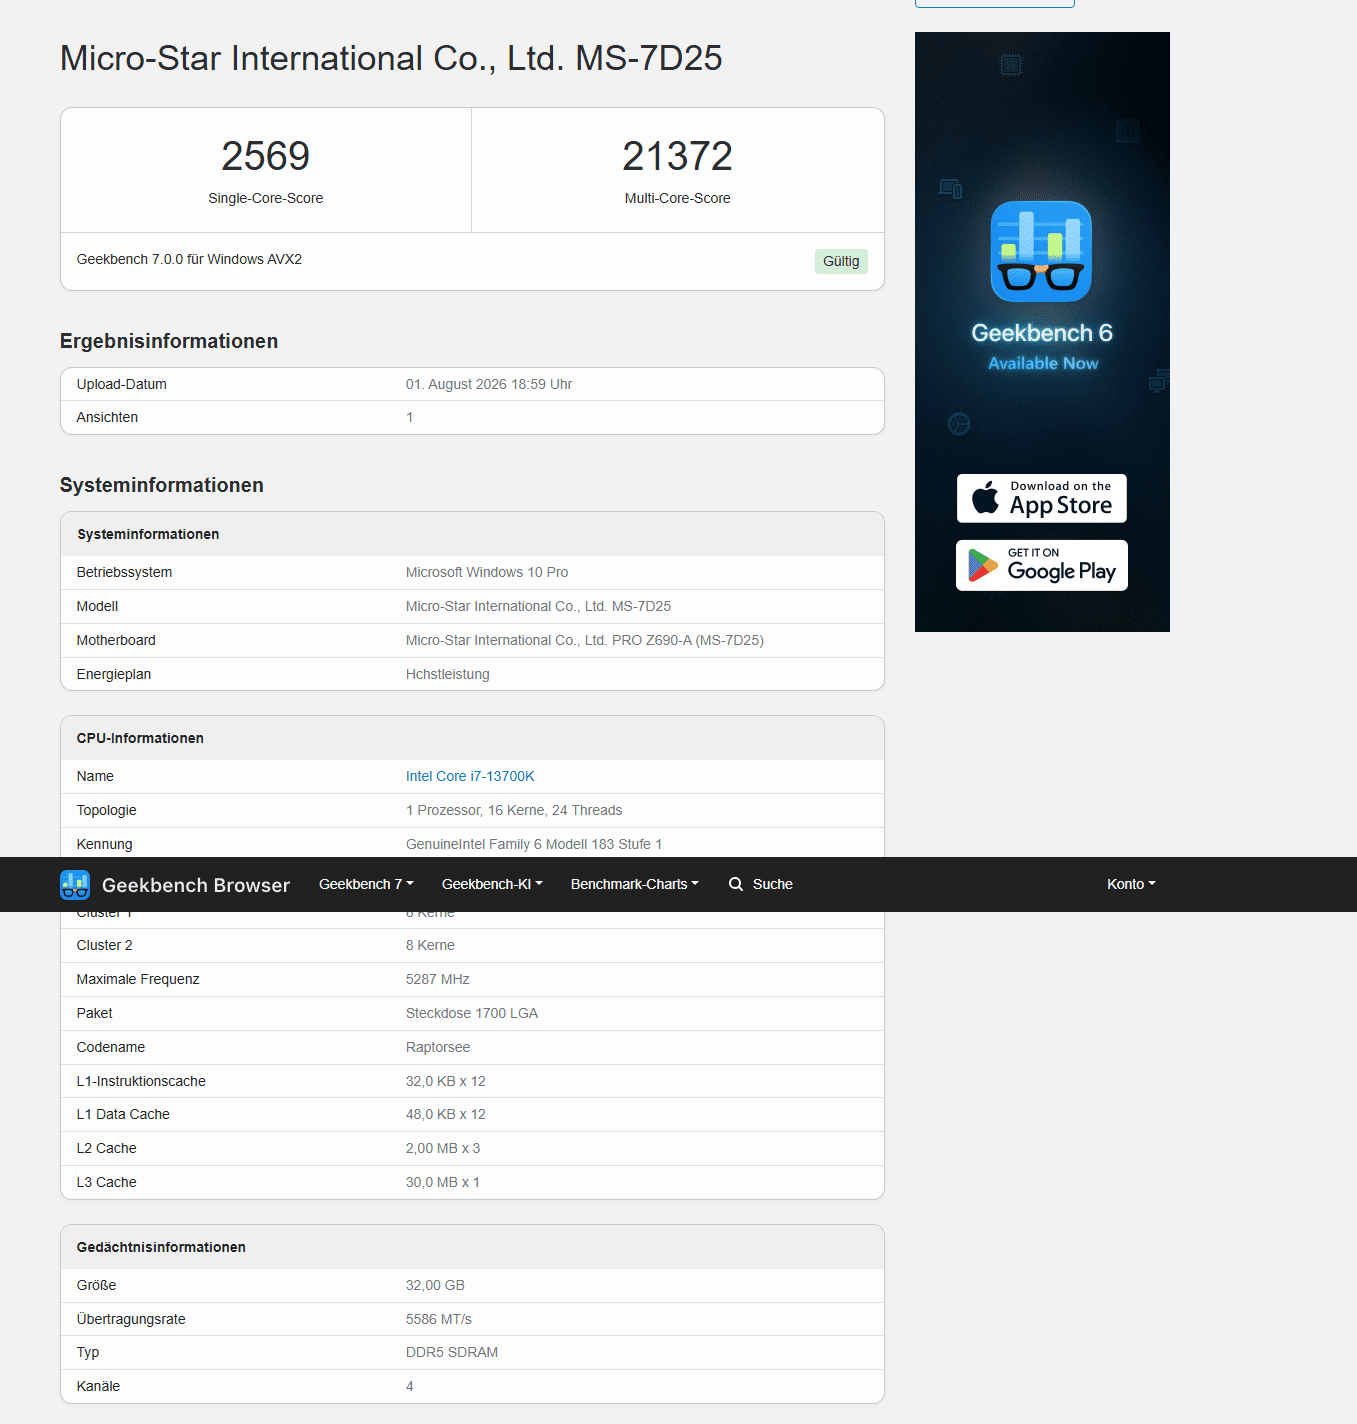Image resolution: width=1357 pixels, height=1424 pixels.
Task: Click the topology value with 24 Threads
Action: click(514, 810)
